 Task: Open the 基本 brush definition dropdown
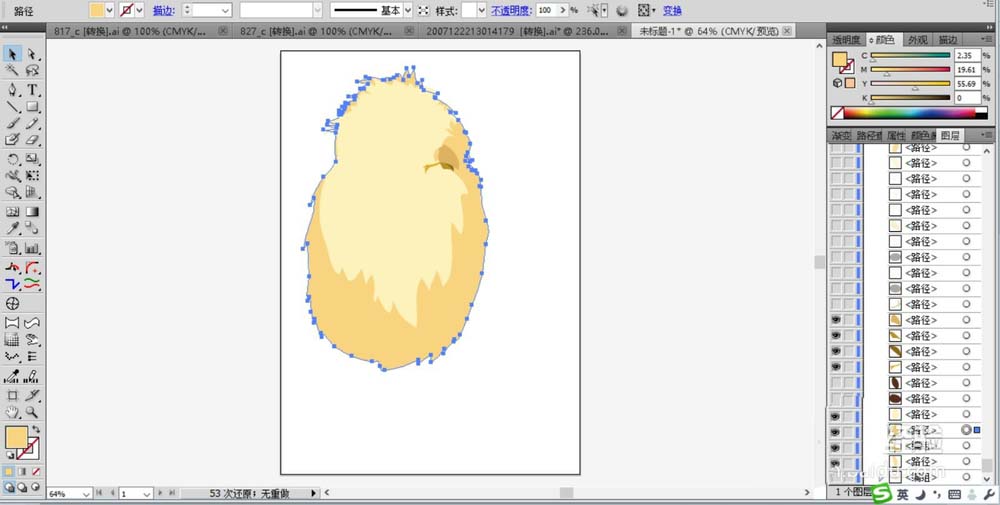408,10
